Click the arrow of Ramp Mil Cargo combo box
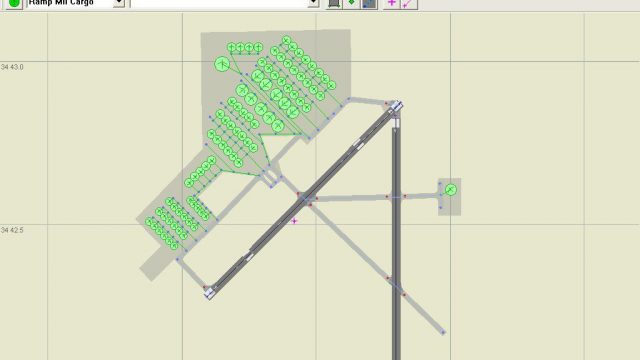Viewport: 640px width, 360px height. 119,3
